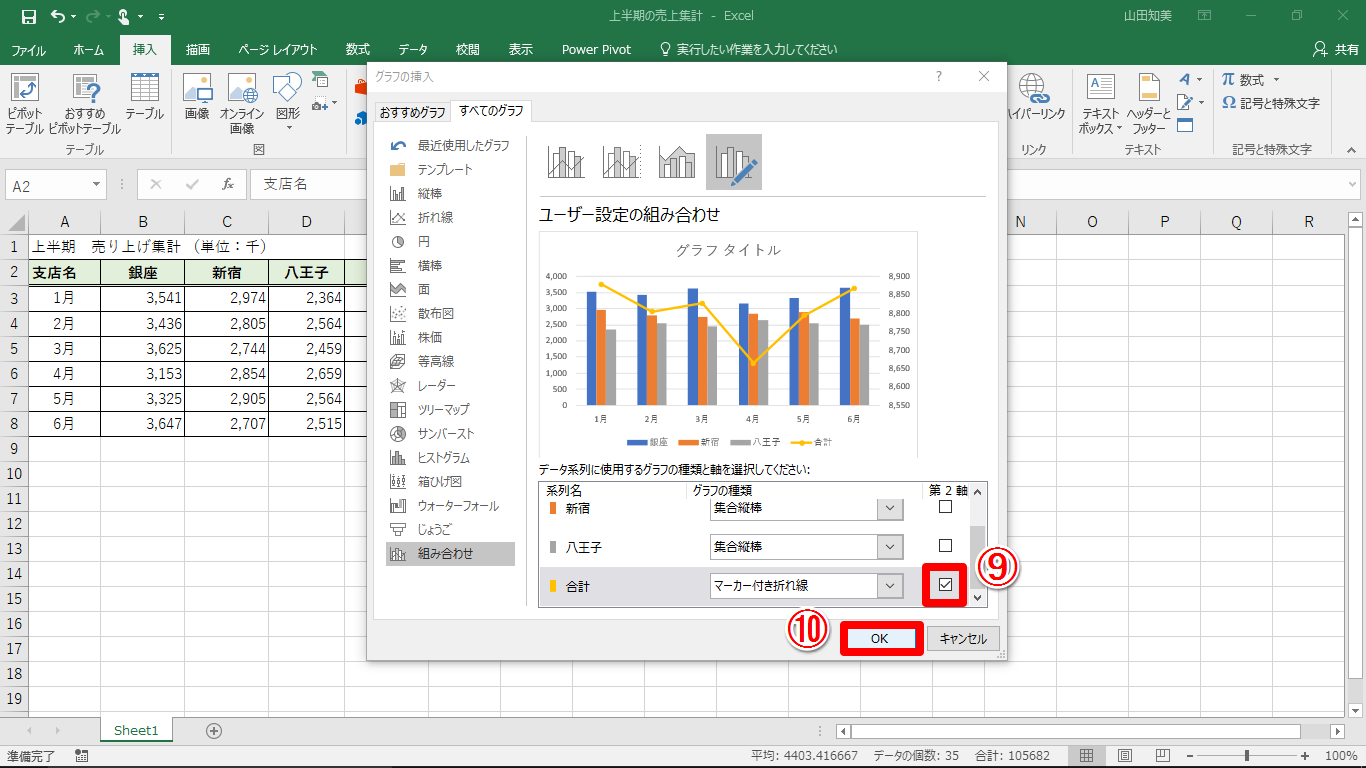Choose the clustered column-line combo chart icon
The height and width of the screenshot is (768, 1366).
566,161
